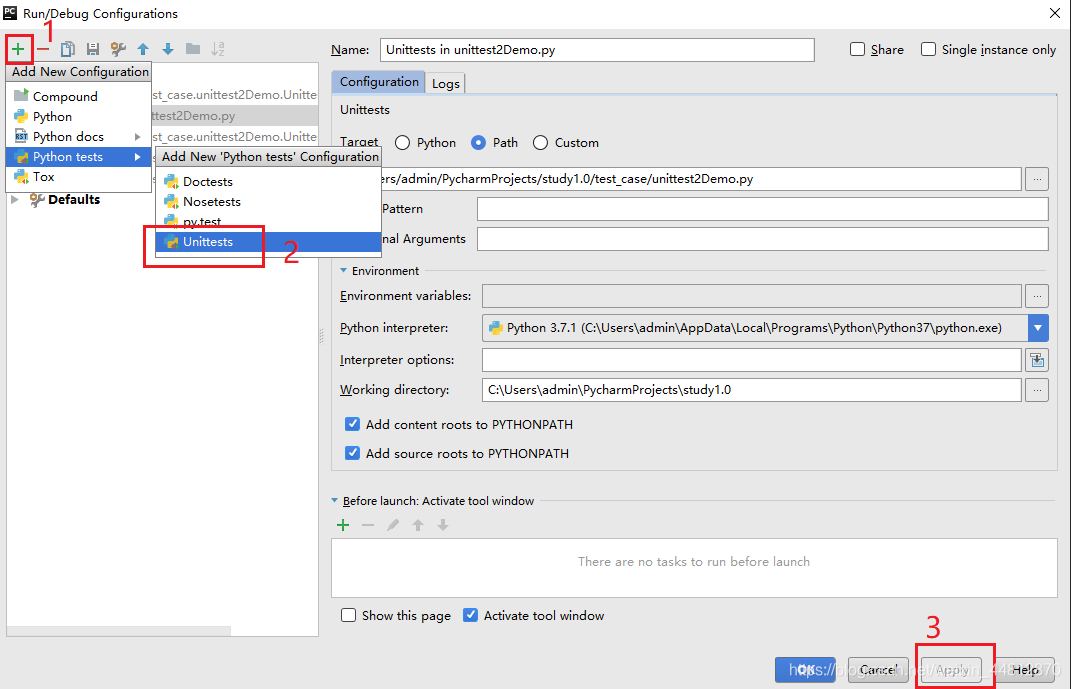Click the move before-launch task down arrow
The height and width of the screenshot is (689, 1071).
click(x=443, y=525)
